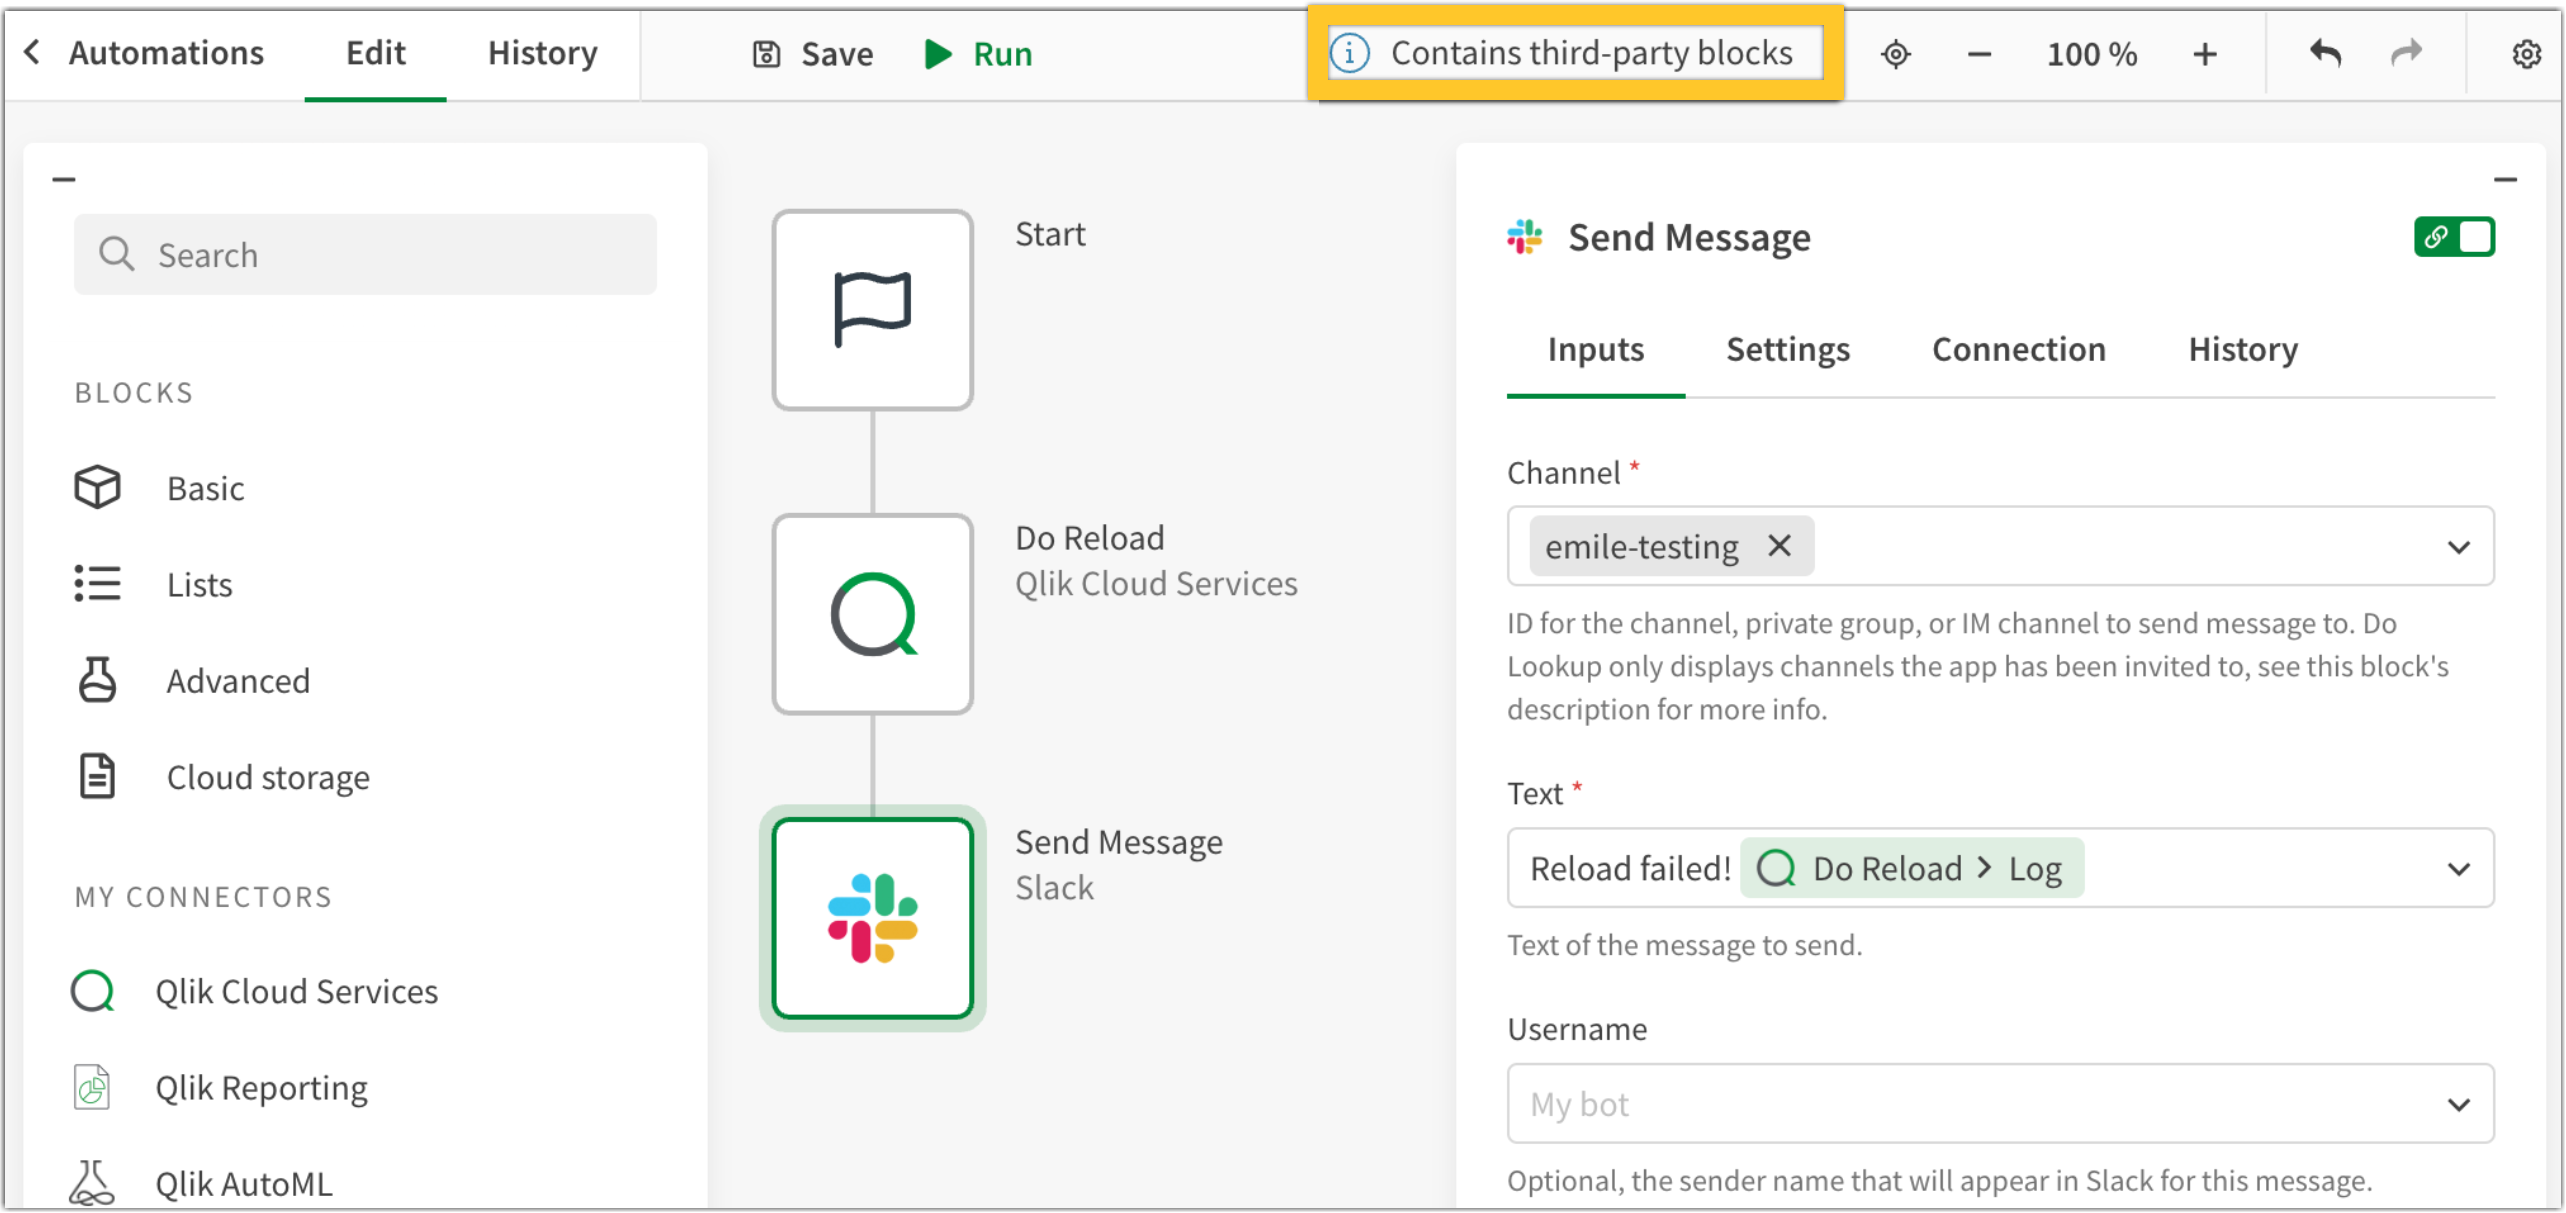Expand the Username dropdown
Image resolution: width=2566 pixels, height=1213 pixels.
2458,1104
